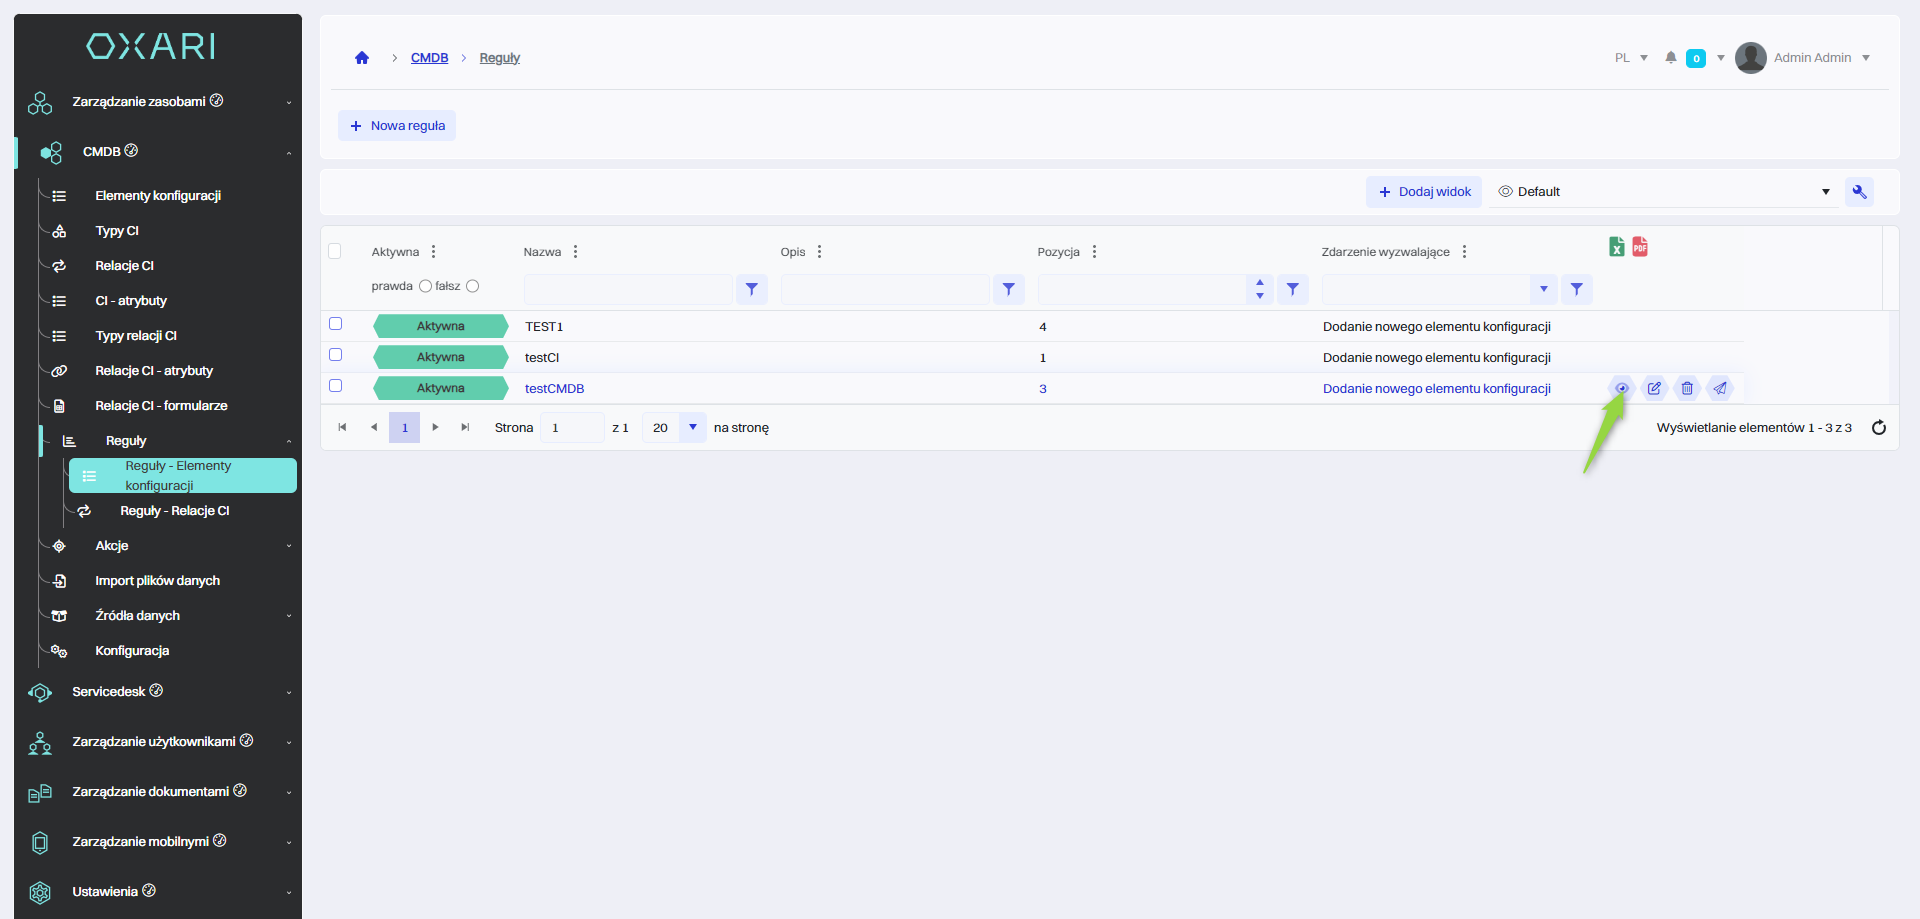The height and width of the screenshot is (919, 1920).
Task: Export the table to Excel
Action: (1616, 247)
